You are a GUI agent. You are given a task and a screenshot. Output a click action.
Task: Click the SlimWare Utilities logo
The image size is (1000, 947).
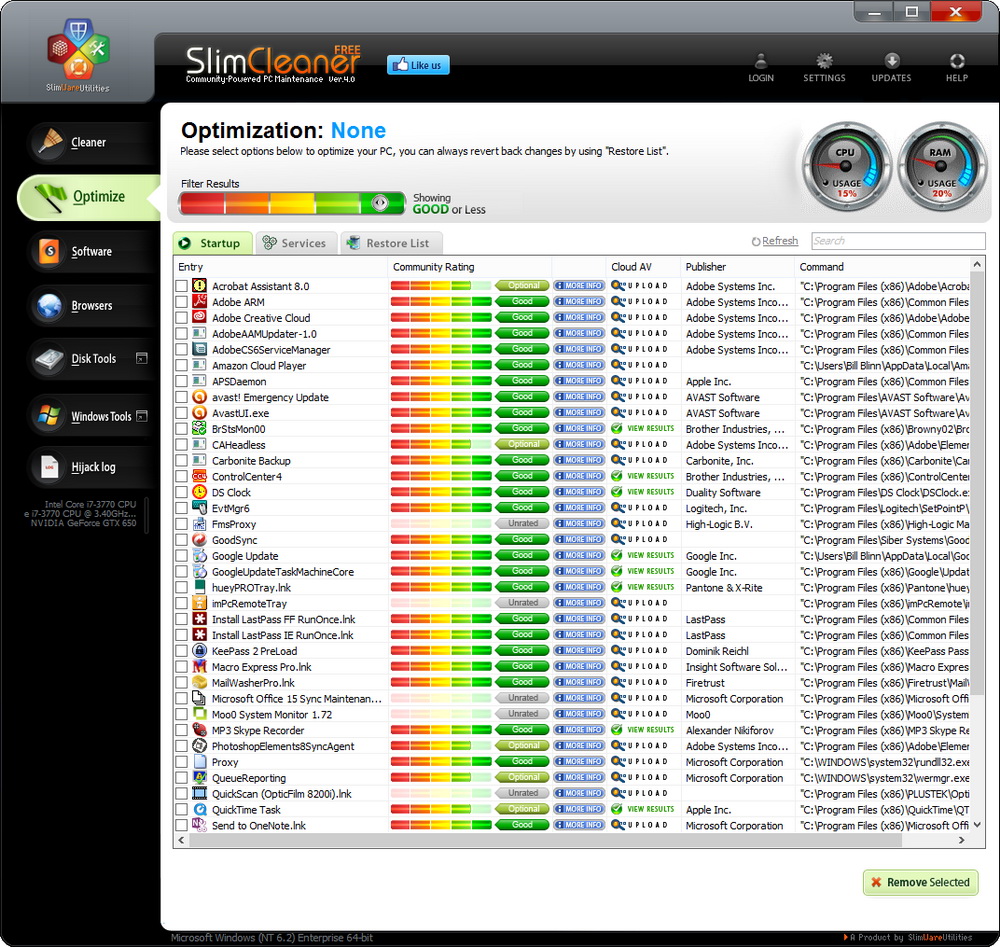pos(77,56)
